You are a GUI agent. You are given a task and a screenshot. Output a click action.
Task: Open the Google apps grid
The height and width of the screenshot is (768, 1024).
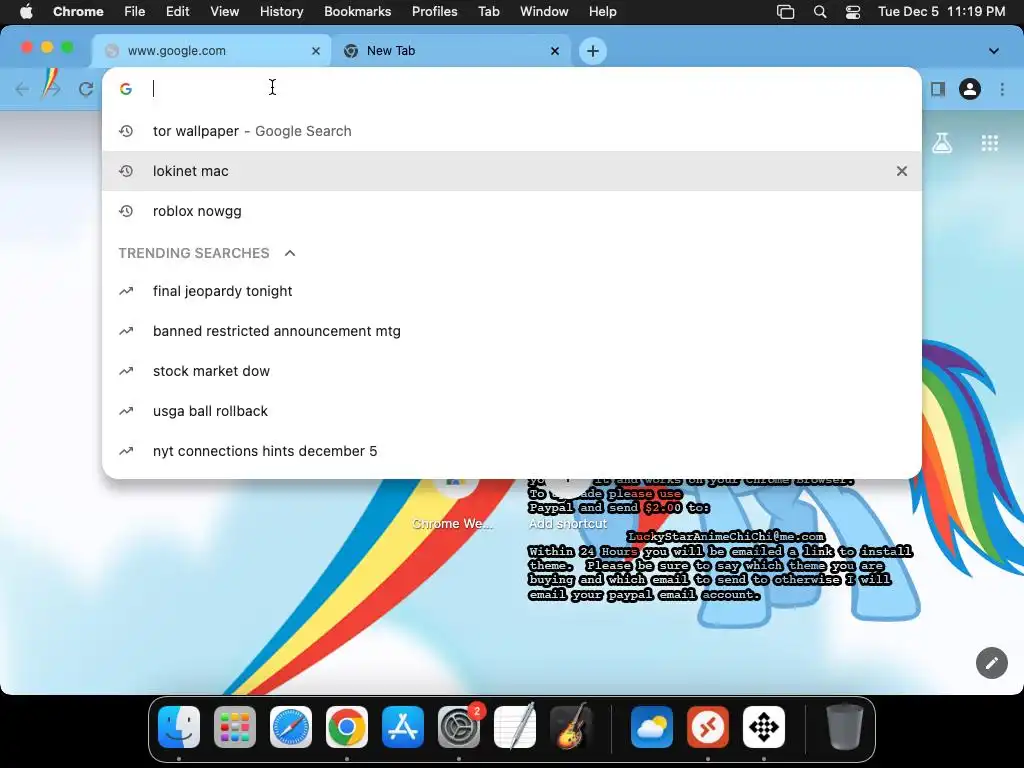coord(989,143)
